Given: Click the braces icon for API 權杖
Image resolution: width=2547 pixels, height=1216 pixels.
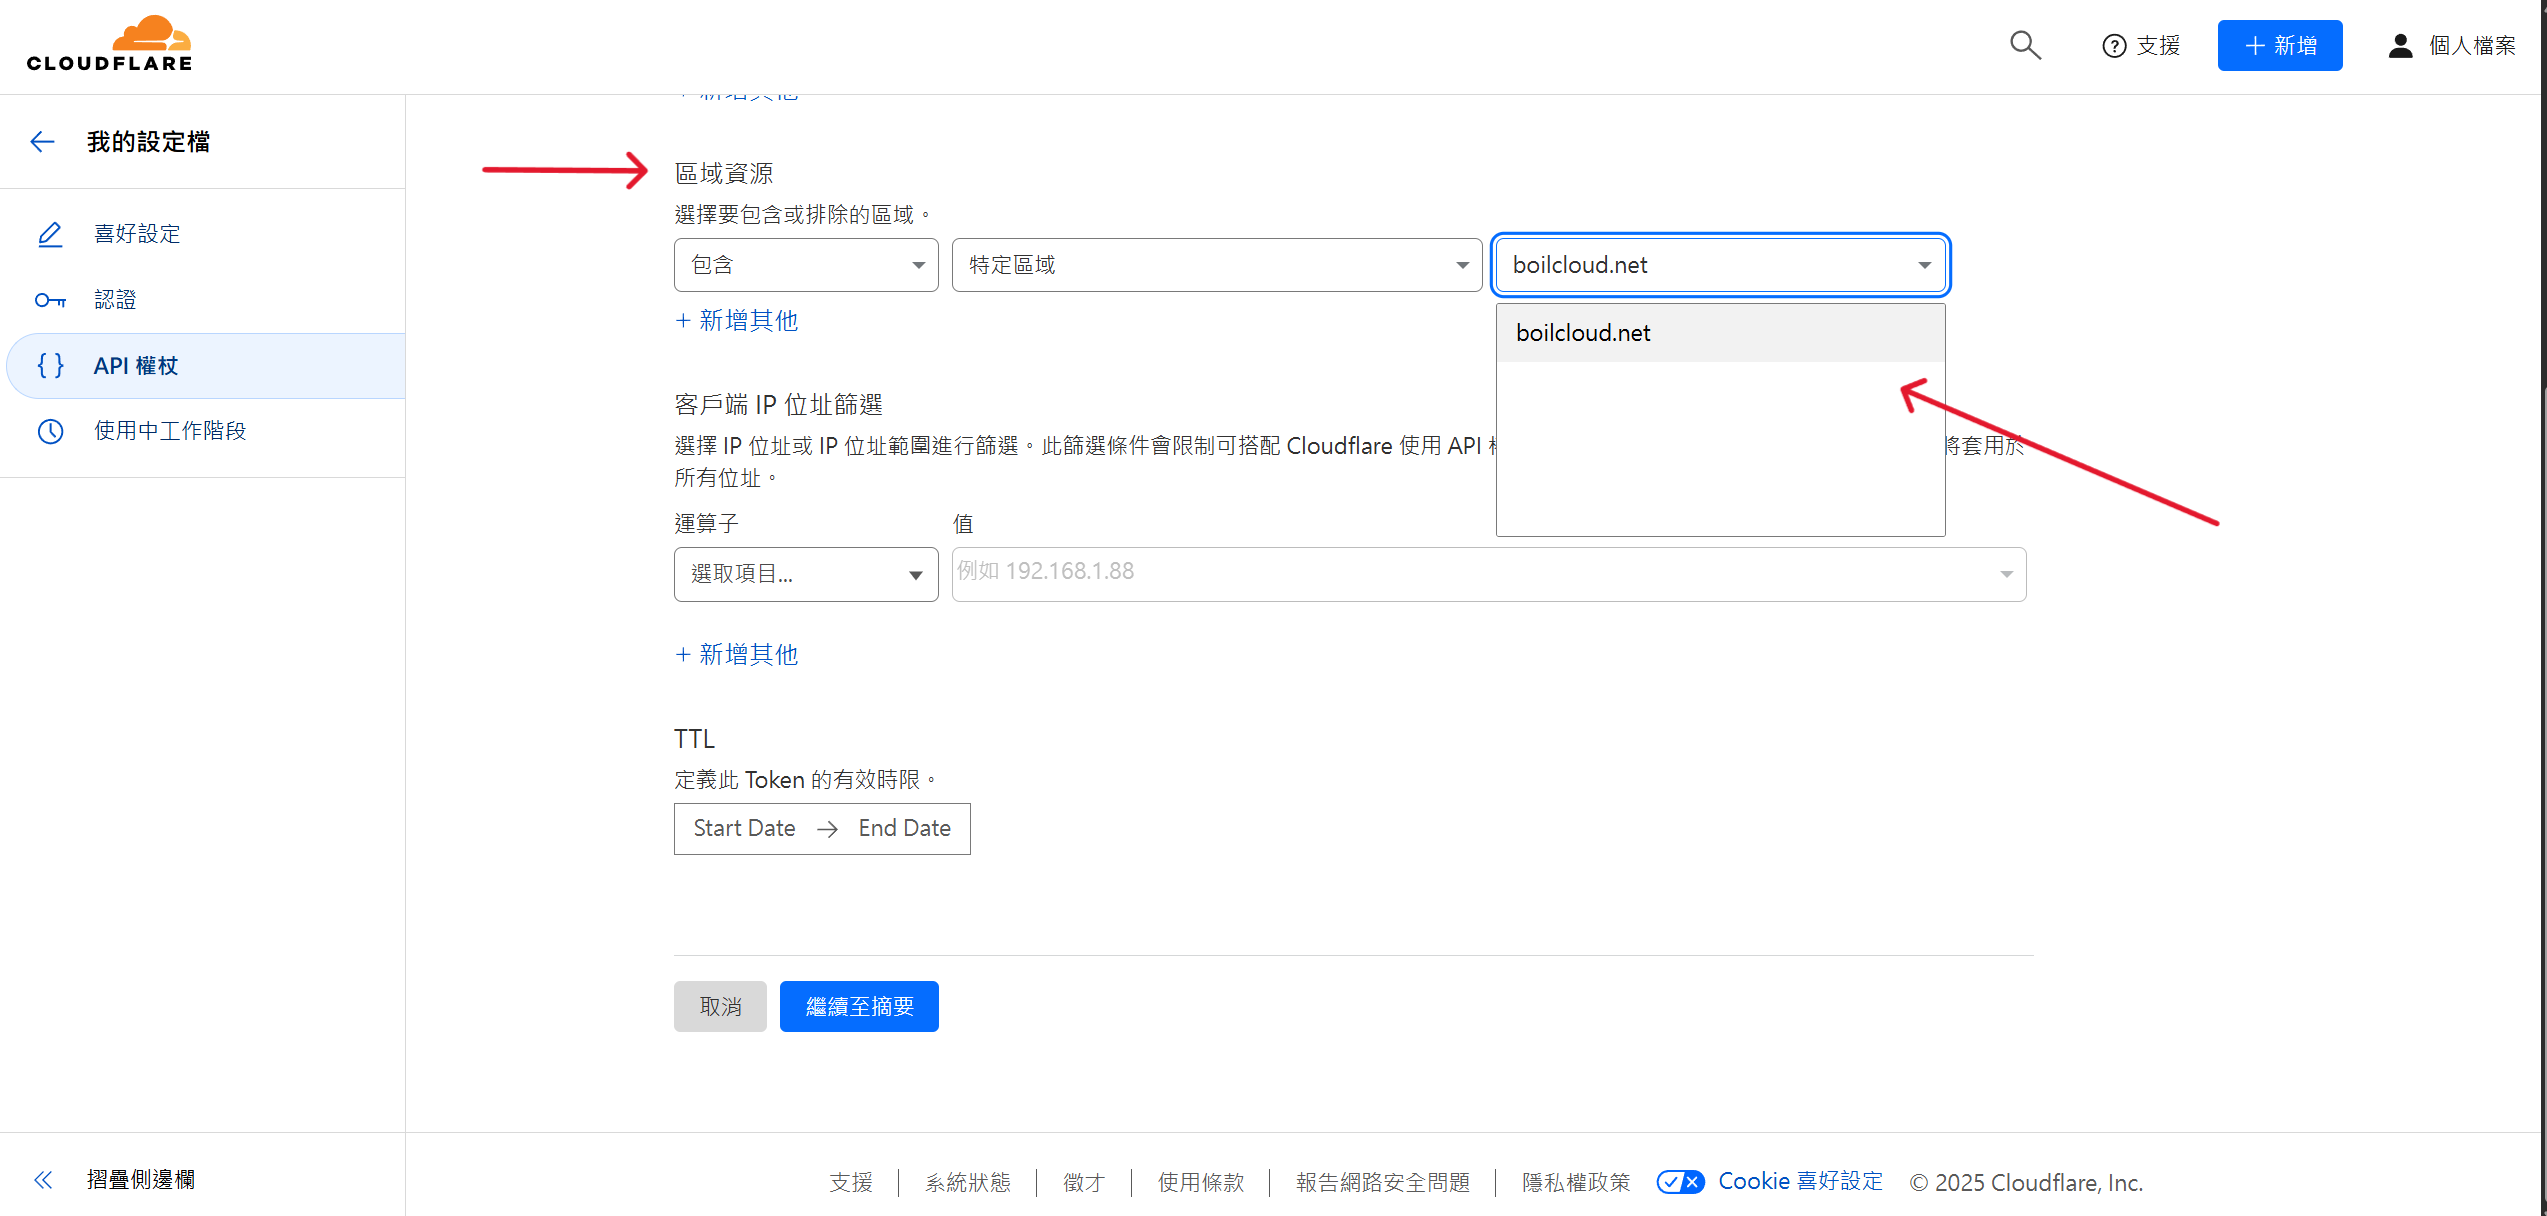Looking at the screenshot, I should 50,366.
